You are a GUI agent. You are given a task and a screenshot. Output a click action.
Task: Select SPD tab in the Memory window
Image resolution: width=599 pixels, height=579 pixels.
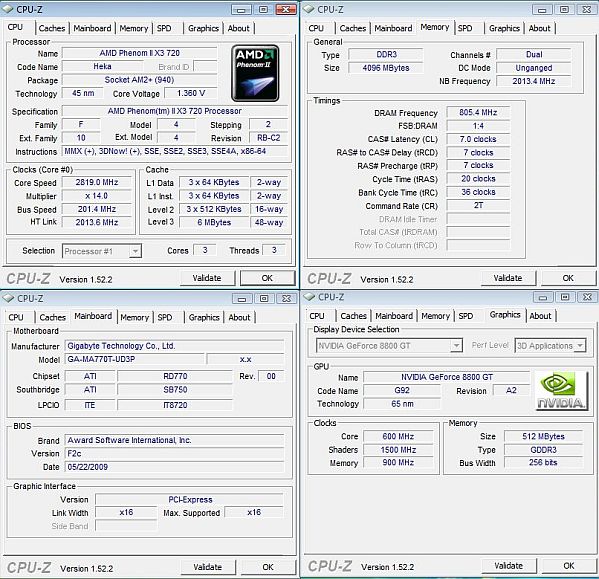[x=465, y=28]
